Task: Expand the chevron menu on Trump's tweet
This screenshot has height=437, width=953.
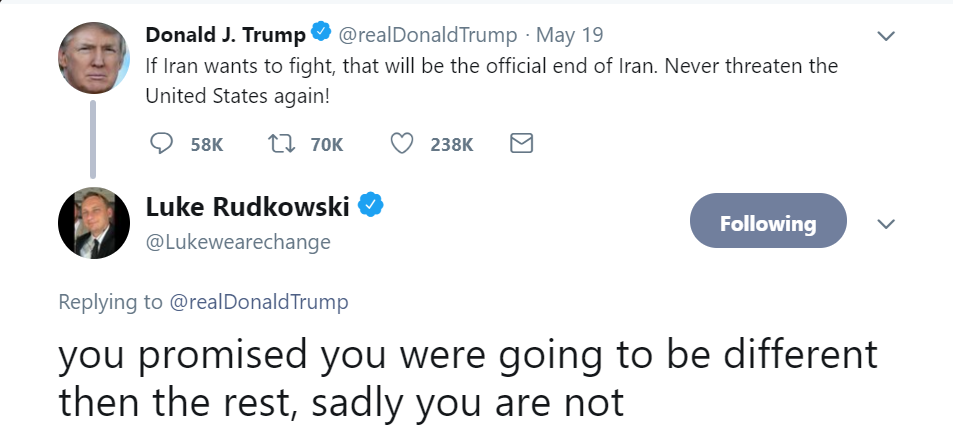Action: pos(885,36)
